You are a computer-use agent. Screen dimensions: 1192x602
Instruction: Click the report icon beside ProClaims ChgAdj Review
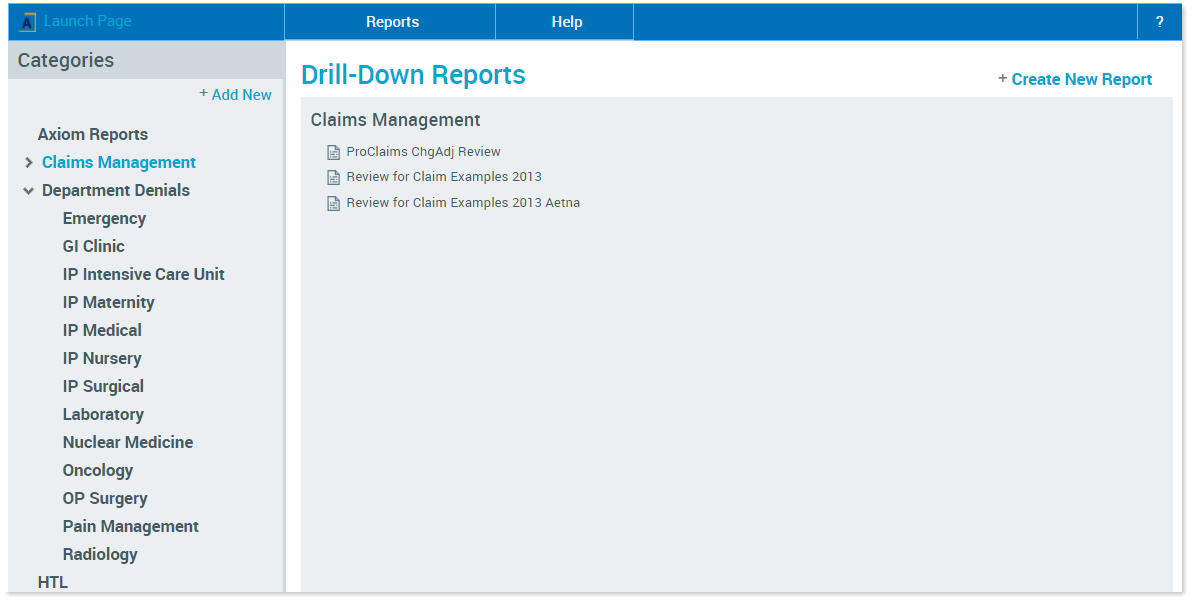[x=333, y=151]
